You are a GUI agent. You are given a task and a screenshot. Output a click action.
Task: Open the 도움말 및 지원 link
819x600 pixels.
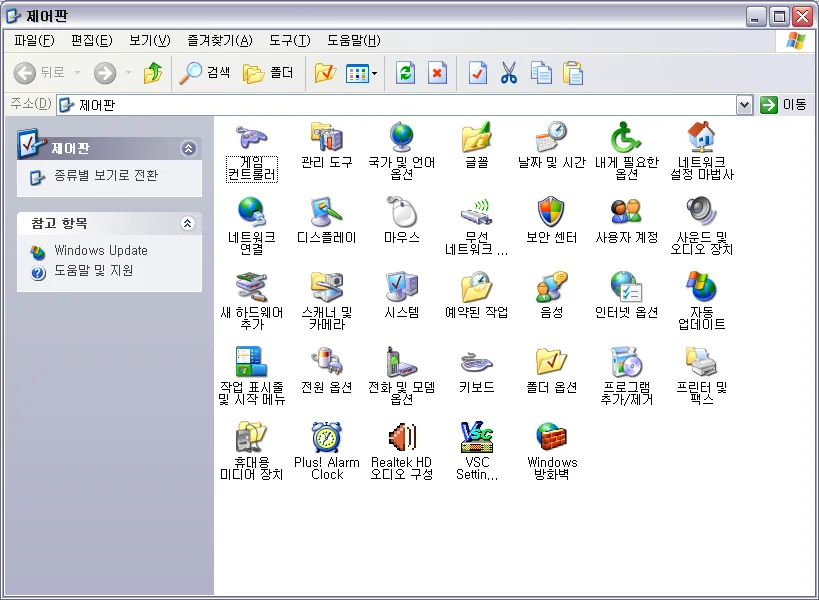[x=93, y=270]
